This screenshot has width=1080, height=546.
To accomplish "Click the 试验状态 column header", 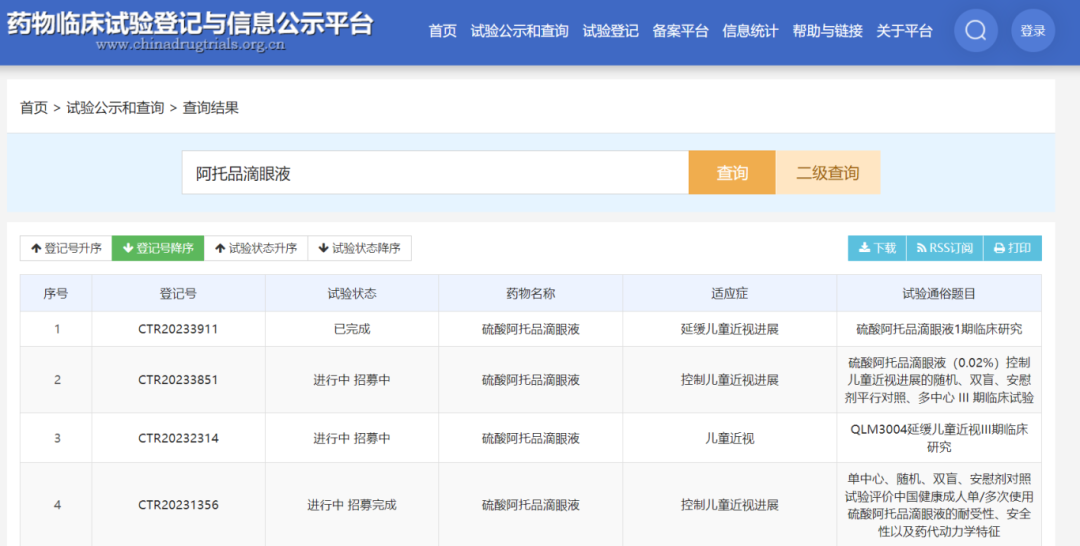I will tap(352, 293).
